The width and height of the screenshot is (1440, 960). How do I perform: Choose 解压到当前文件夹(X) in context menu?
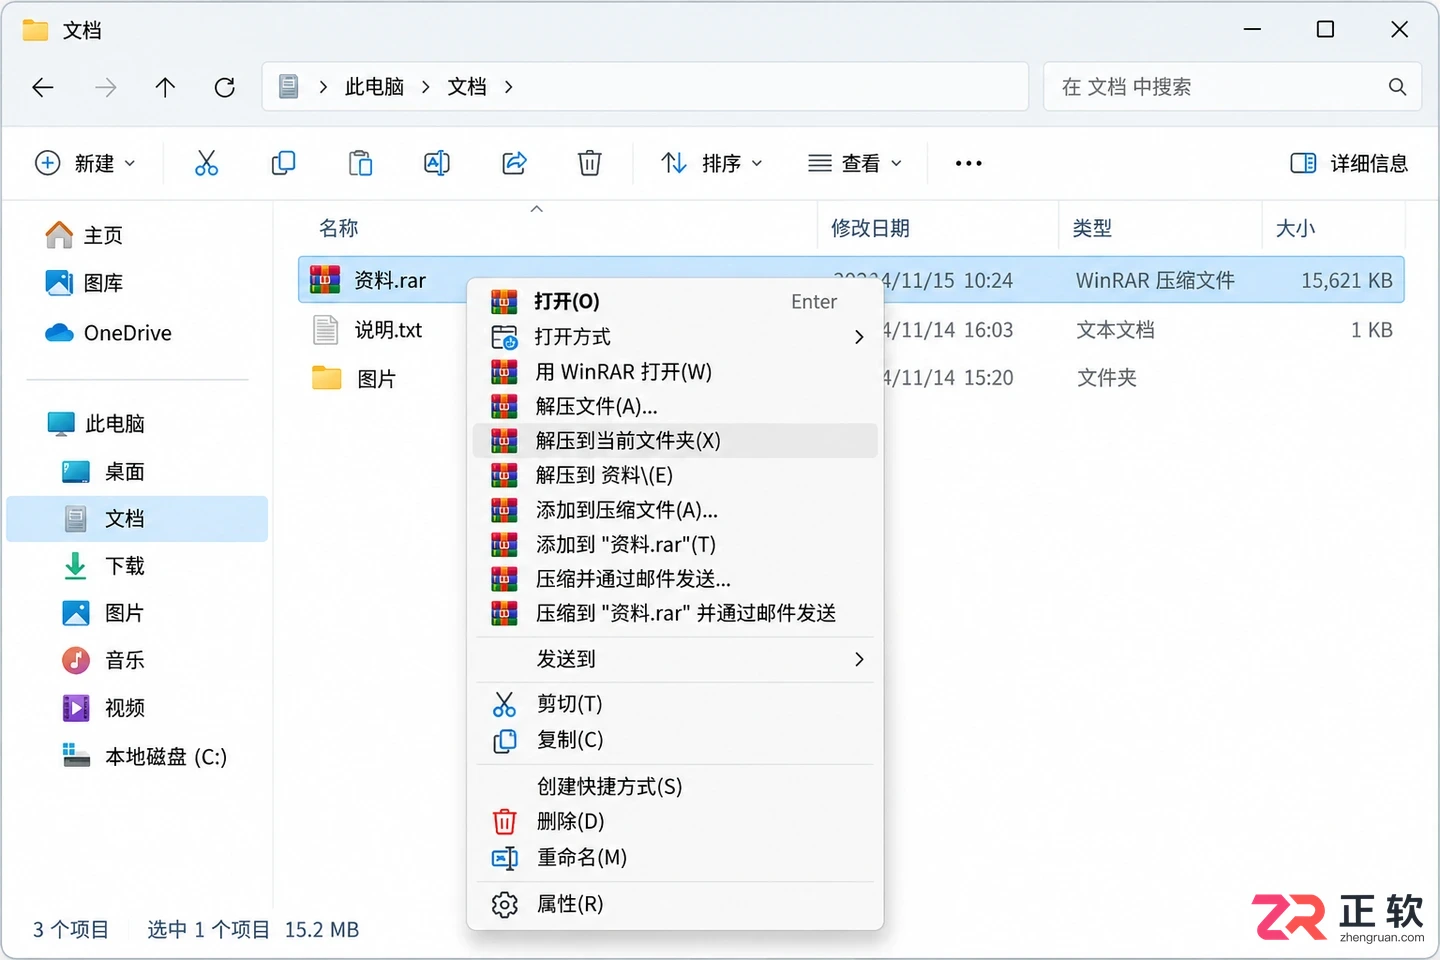point(675,441)
